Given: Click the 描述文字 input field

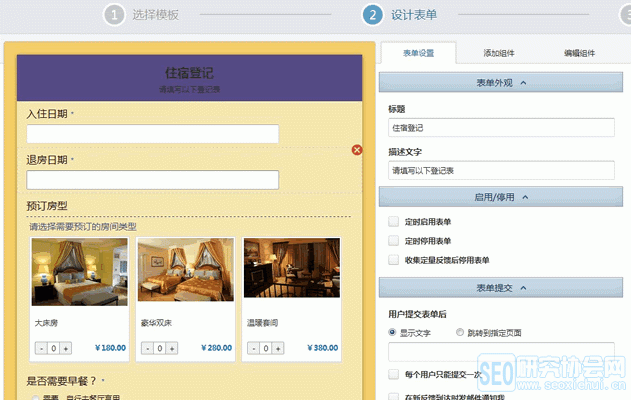Looking at the screenshot, I should [501, 171].
